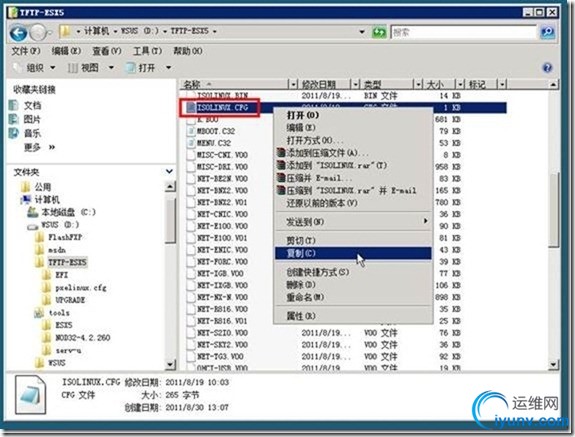Collapse the 文件夹 folders pane chevron
The image size is (575, 437).
[169, 171]
